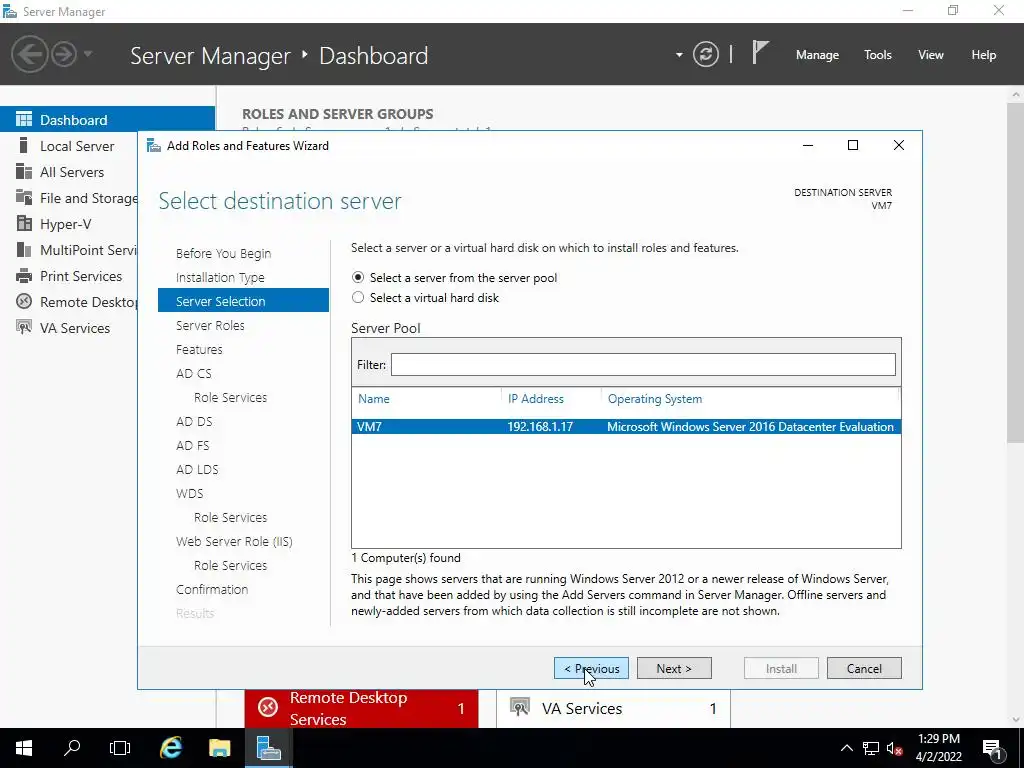Go to the Web Server Role (IIS) step

[234, 541]
